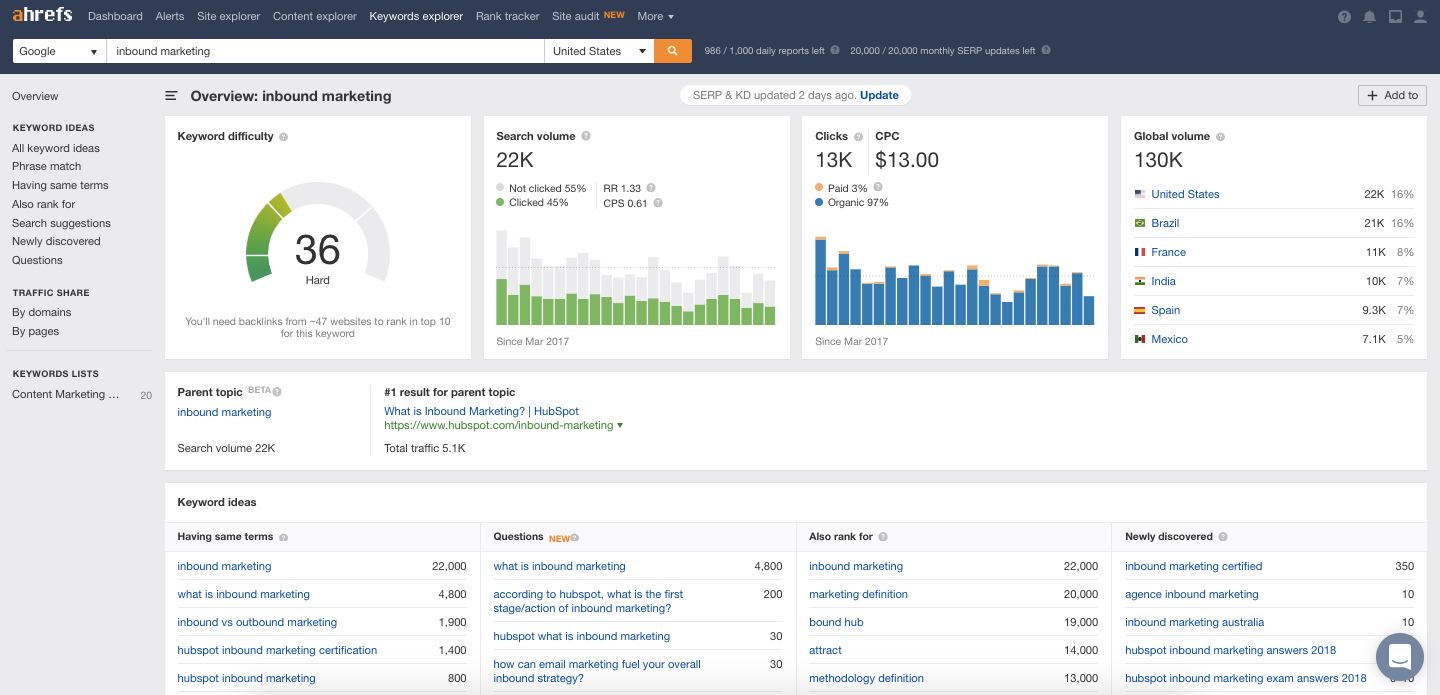The width and height of the screenshot is (1440, 695).
Task: Click the Add to button
Action: [x=1392, y=95]
